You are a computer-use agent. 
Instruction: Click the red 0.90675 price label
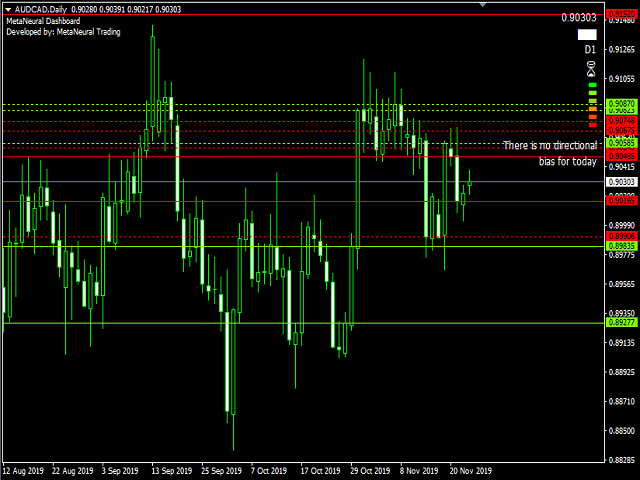[x=622, y=130]
